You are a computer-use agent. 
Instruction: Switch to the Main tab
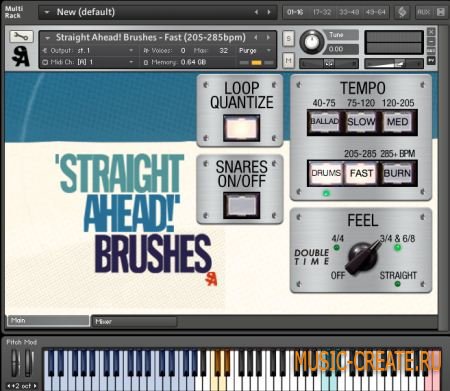coord(48,321)
